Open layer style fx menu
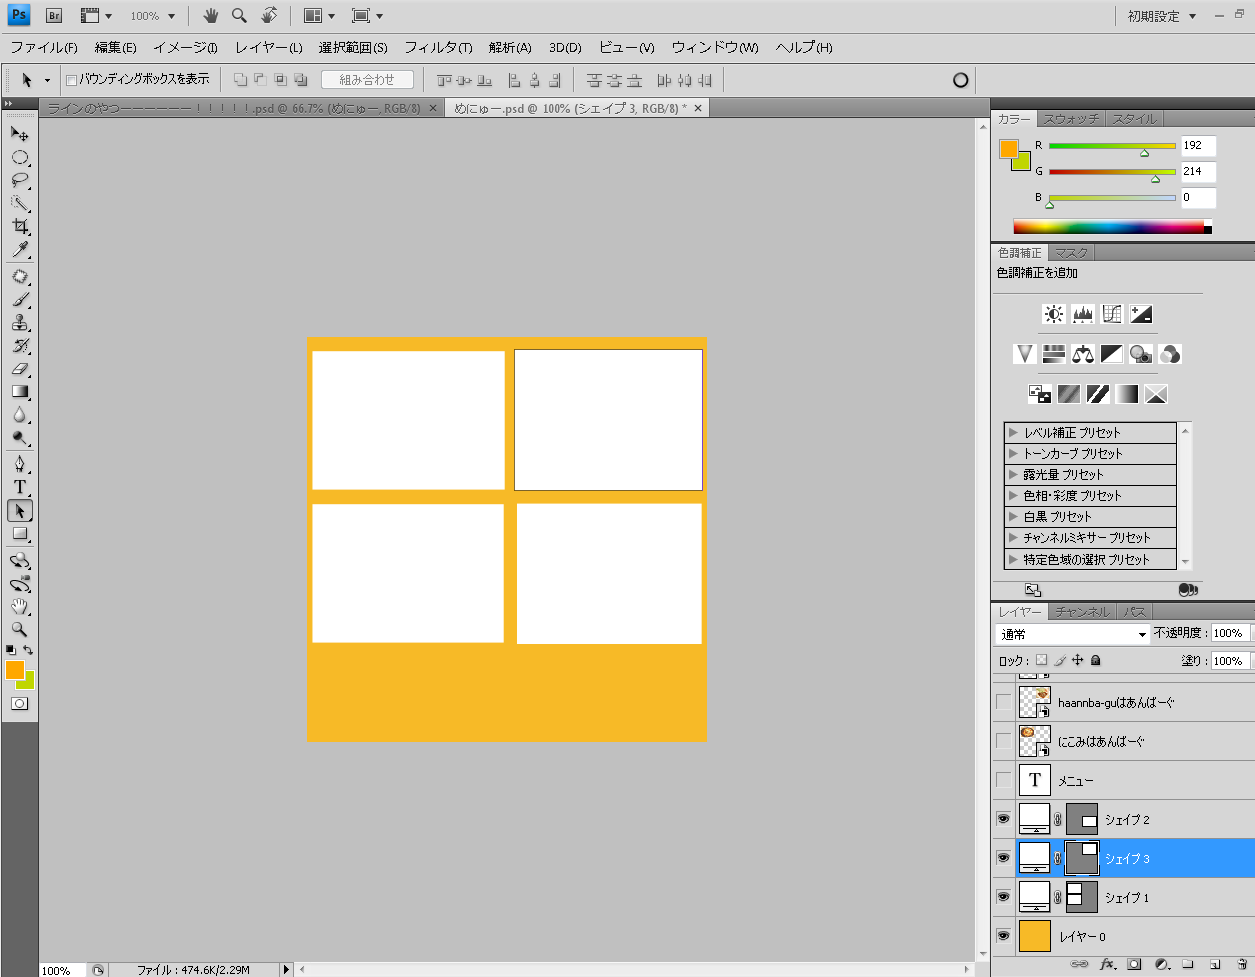This screenshot has width=1255, height=977. [x=1107, y=965]
